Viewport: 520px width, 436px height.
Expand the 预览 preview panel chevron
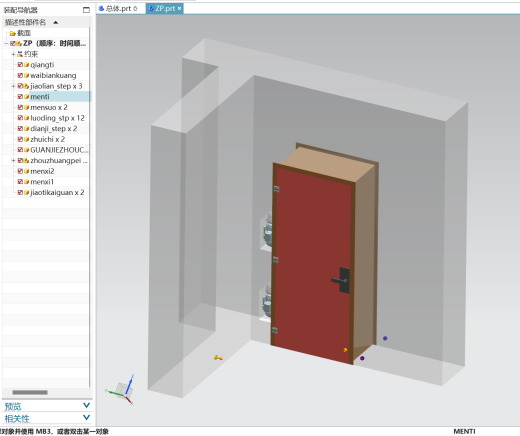pyautogui.click(x=86, y=405)
